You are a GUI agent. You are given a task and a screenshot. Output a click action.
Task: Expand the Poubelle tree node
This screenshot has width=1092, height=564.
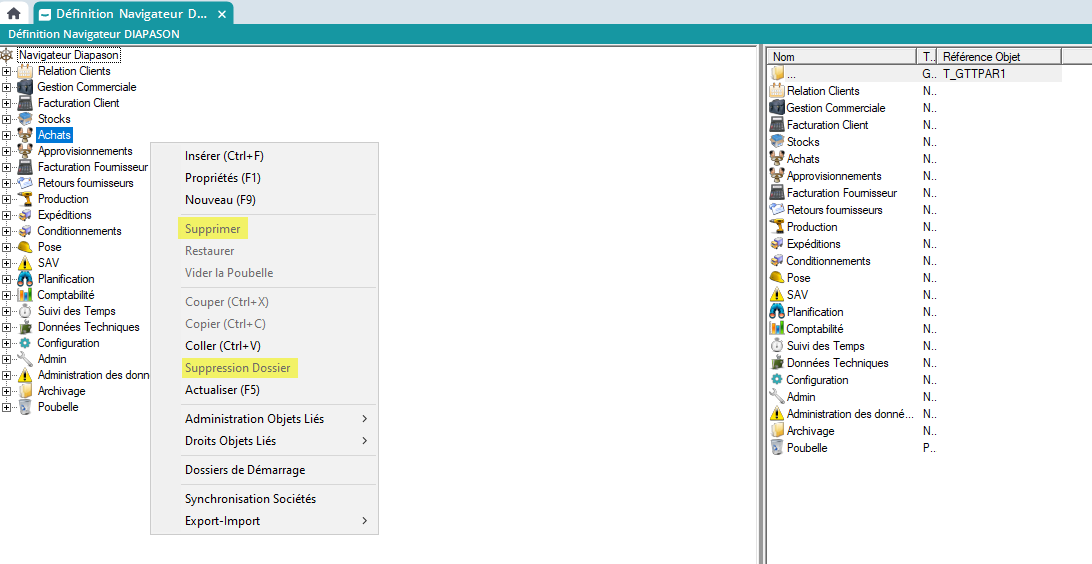click(x=7, y=407)
